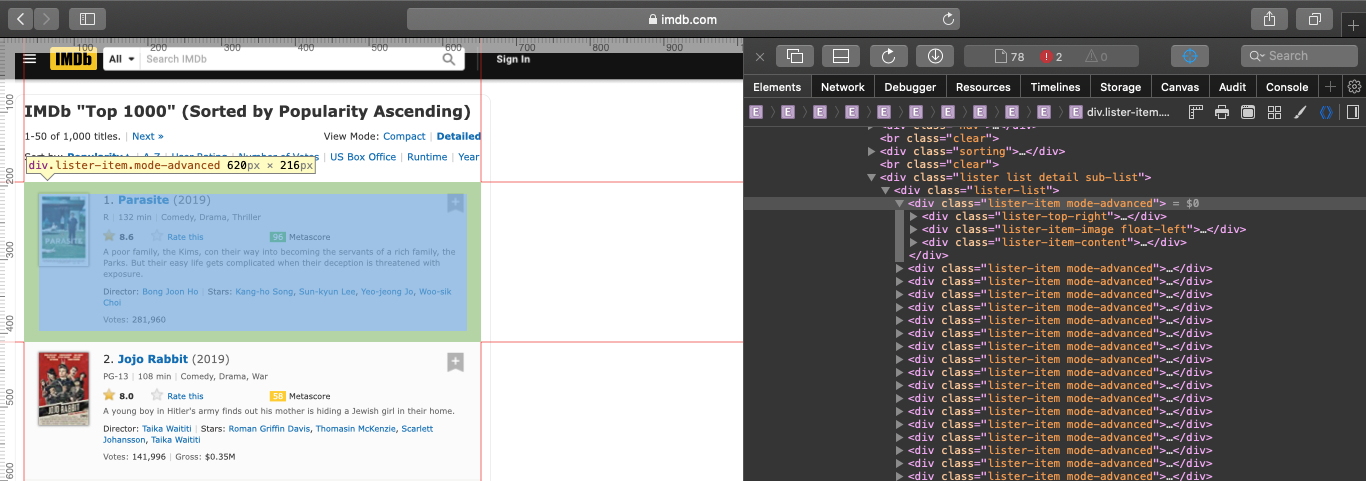This screenshot has width=1366, height=481.
Task: Click the download web archive icon
Action: (x=935, y=56)
